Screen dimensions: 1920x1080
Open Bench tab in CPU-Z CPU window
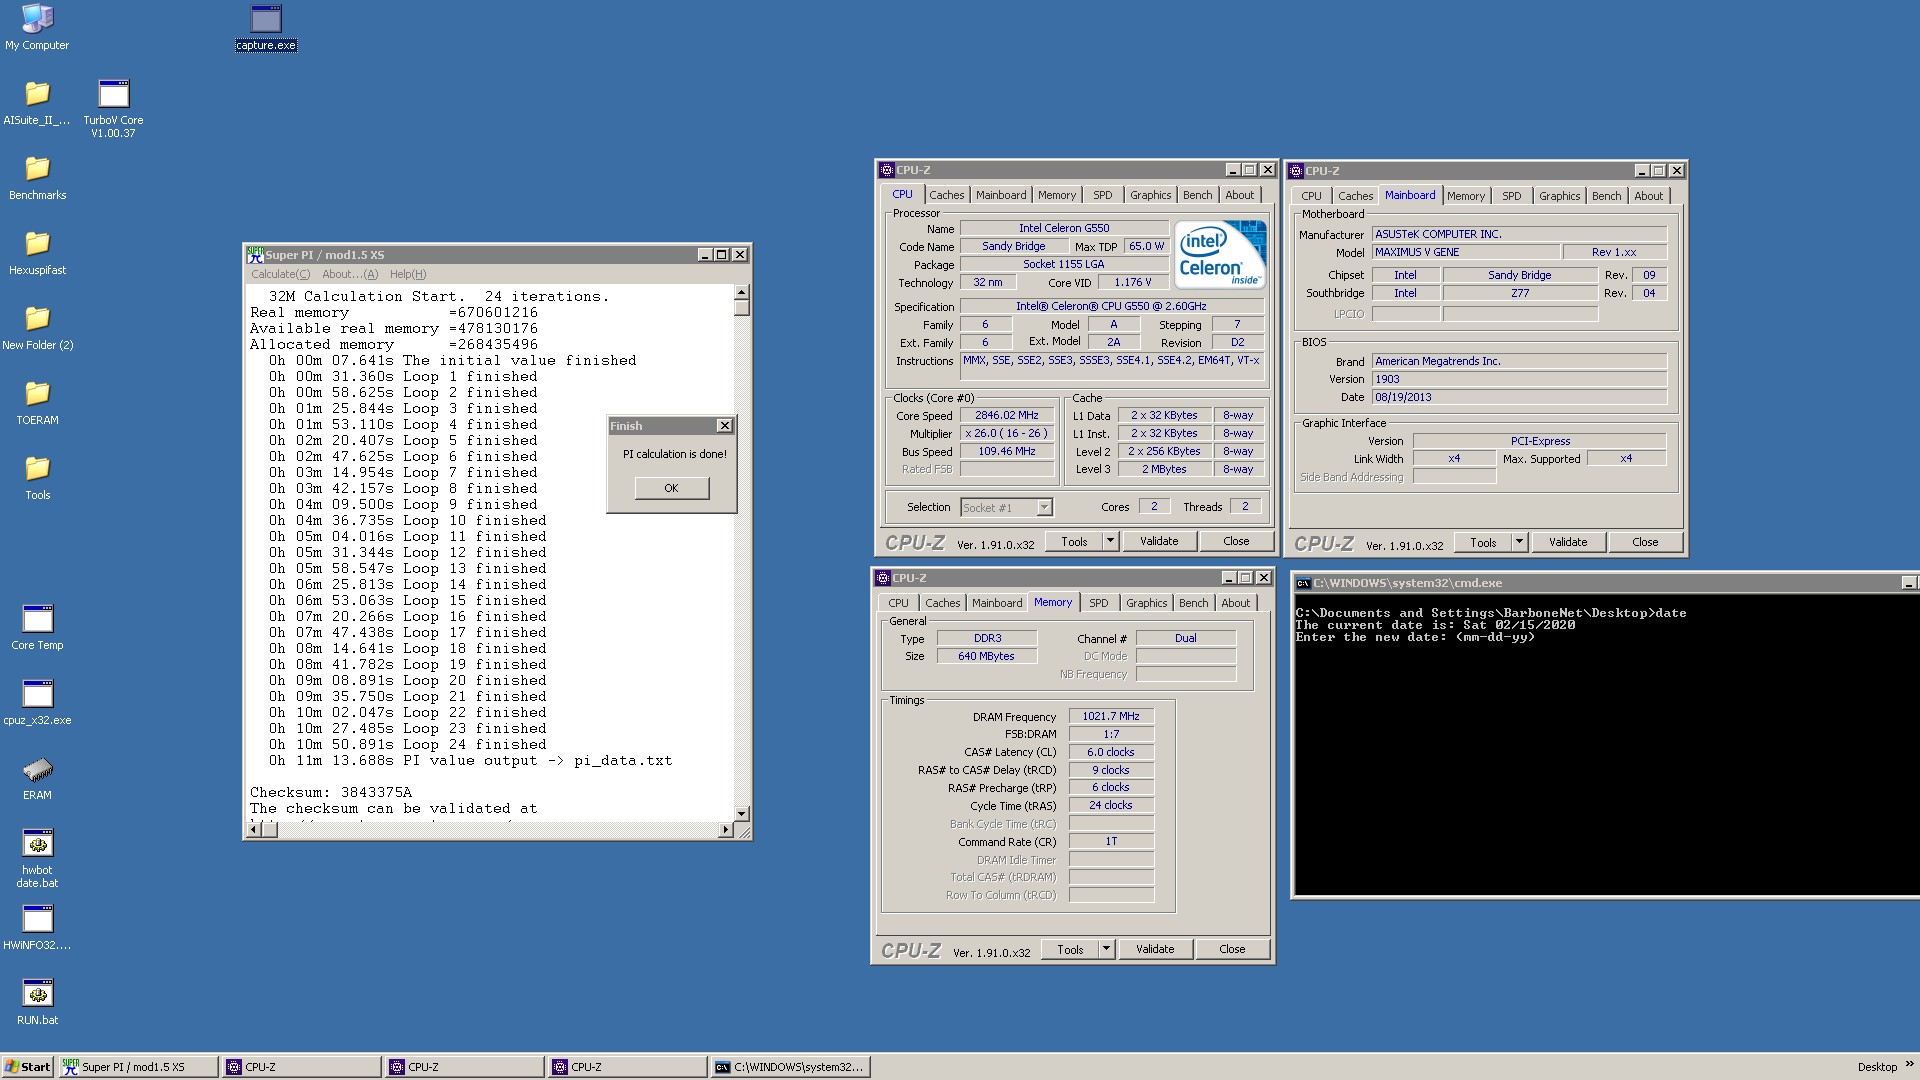coord(1197,195)
